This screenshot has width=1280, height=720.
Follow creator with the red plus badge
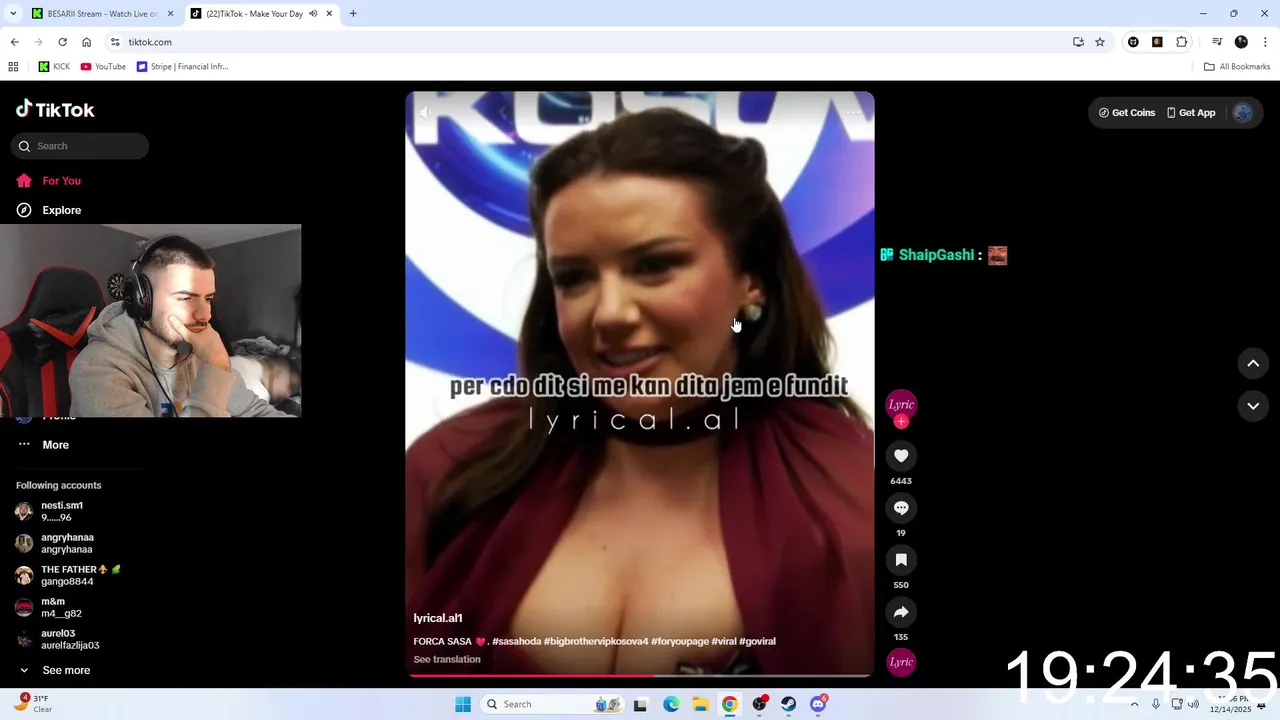pos(901,422)
